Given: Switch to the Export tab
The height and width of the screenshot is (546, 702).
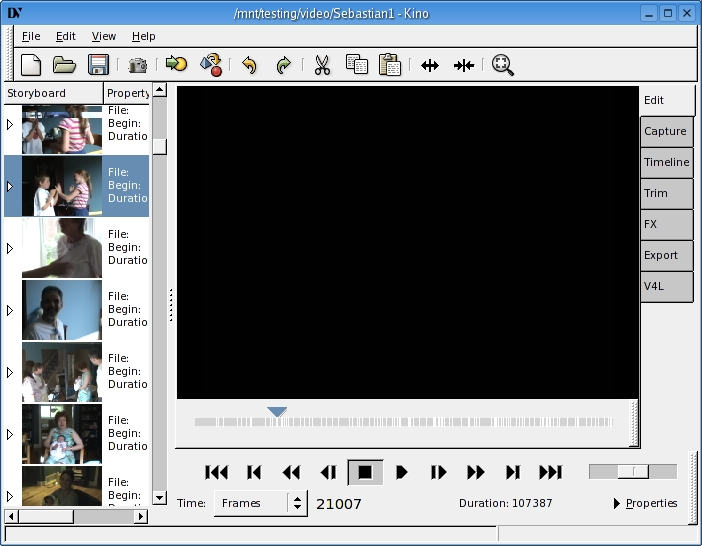Looking at the screenshot, I should [x=661, y=255].
